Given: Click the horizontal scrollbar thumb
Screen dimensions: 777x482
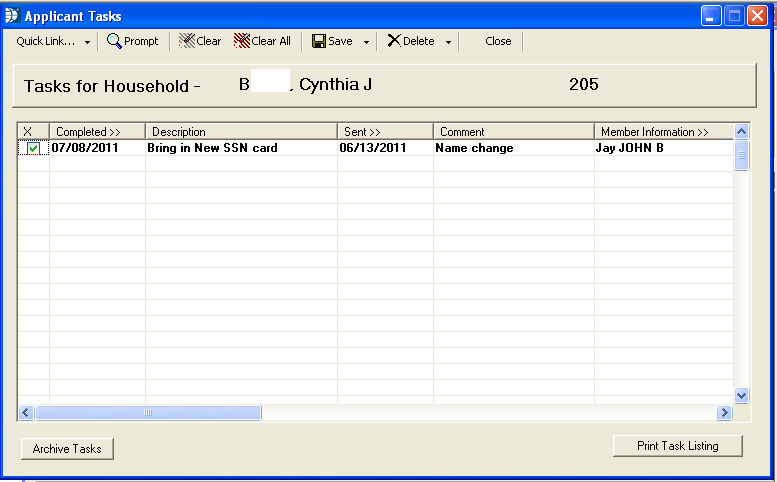Looking at the screenshot, I should tap(148, 413).
